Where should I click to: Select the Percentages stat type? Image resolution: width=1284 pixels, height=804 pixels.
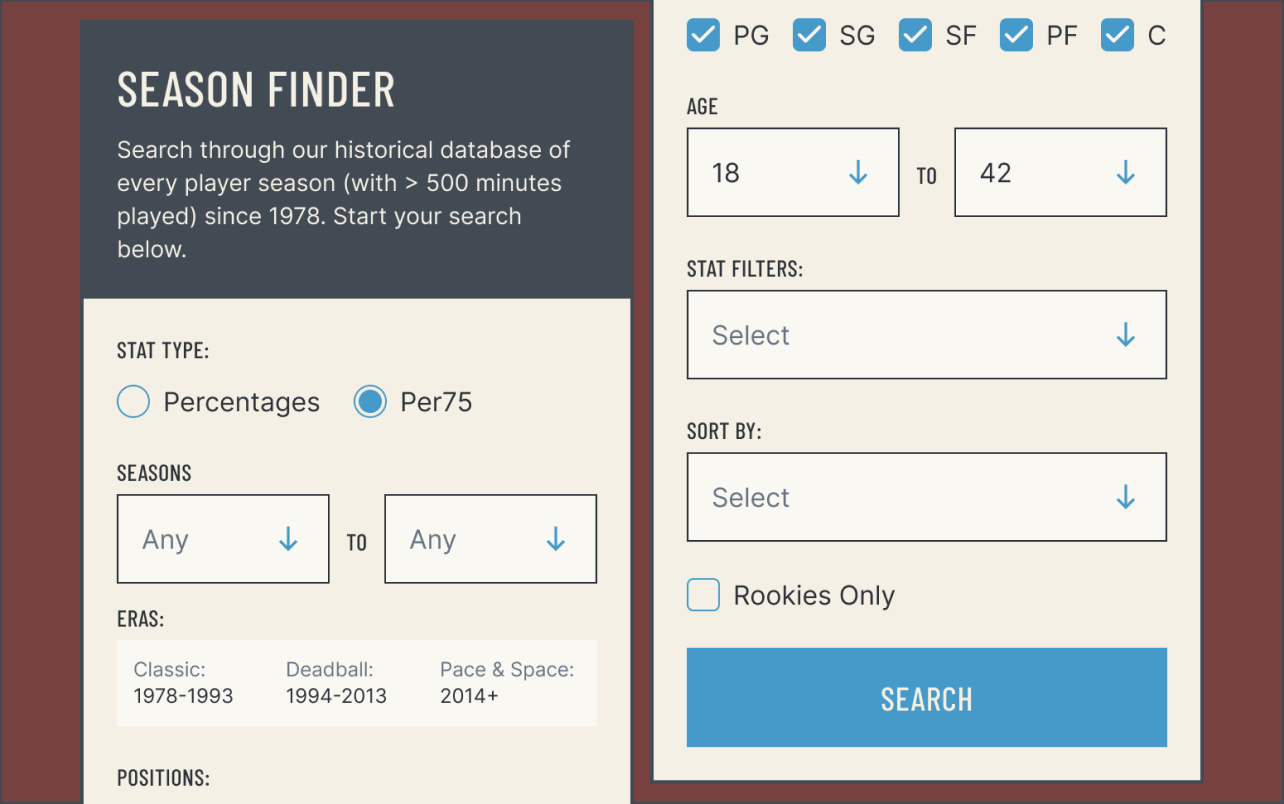pos(133,401)
